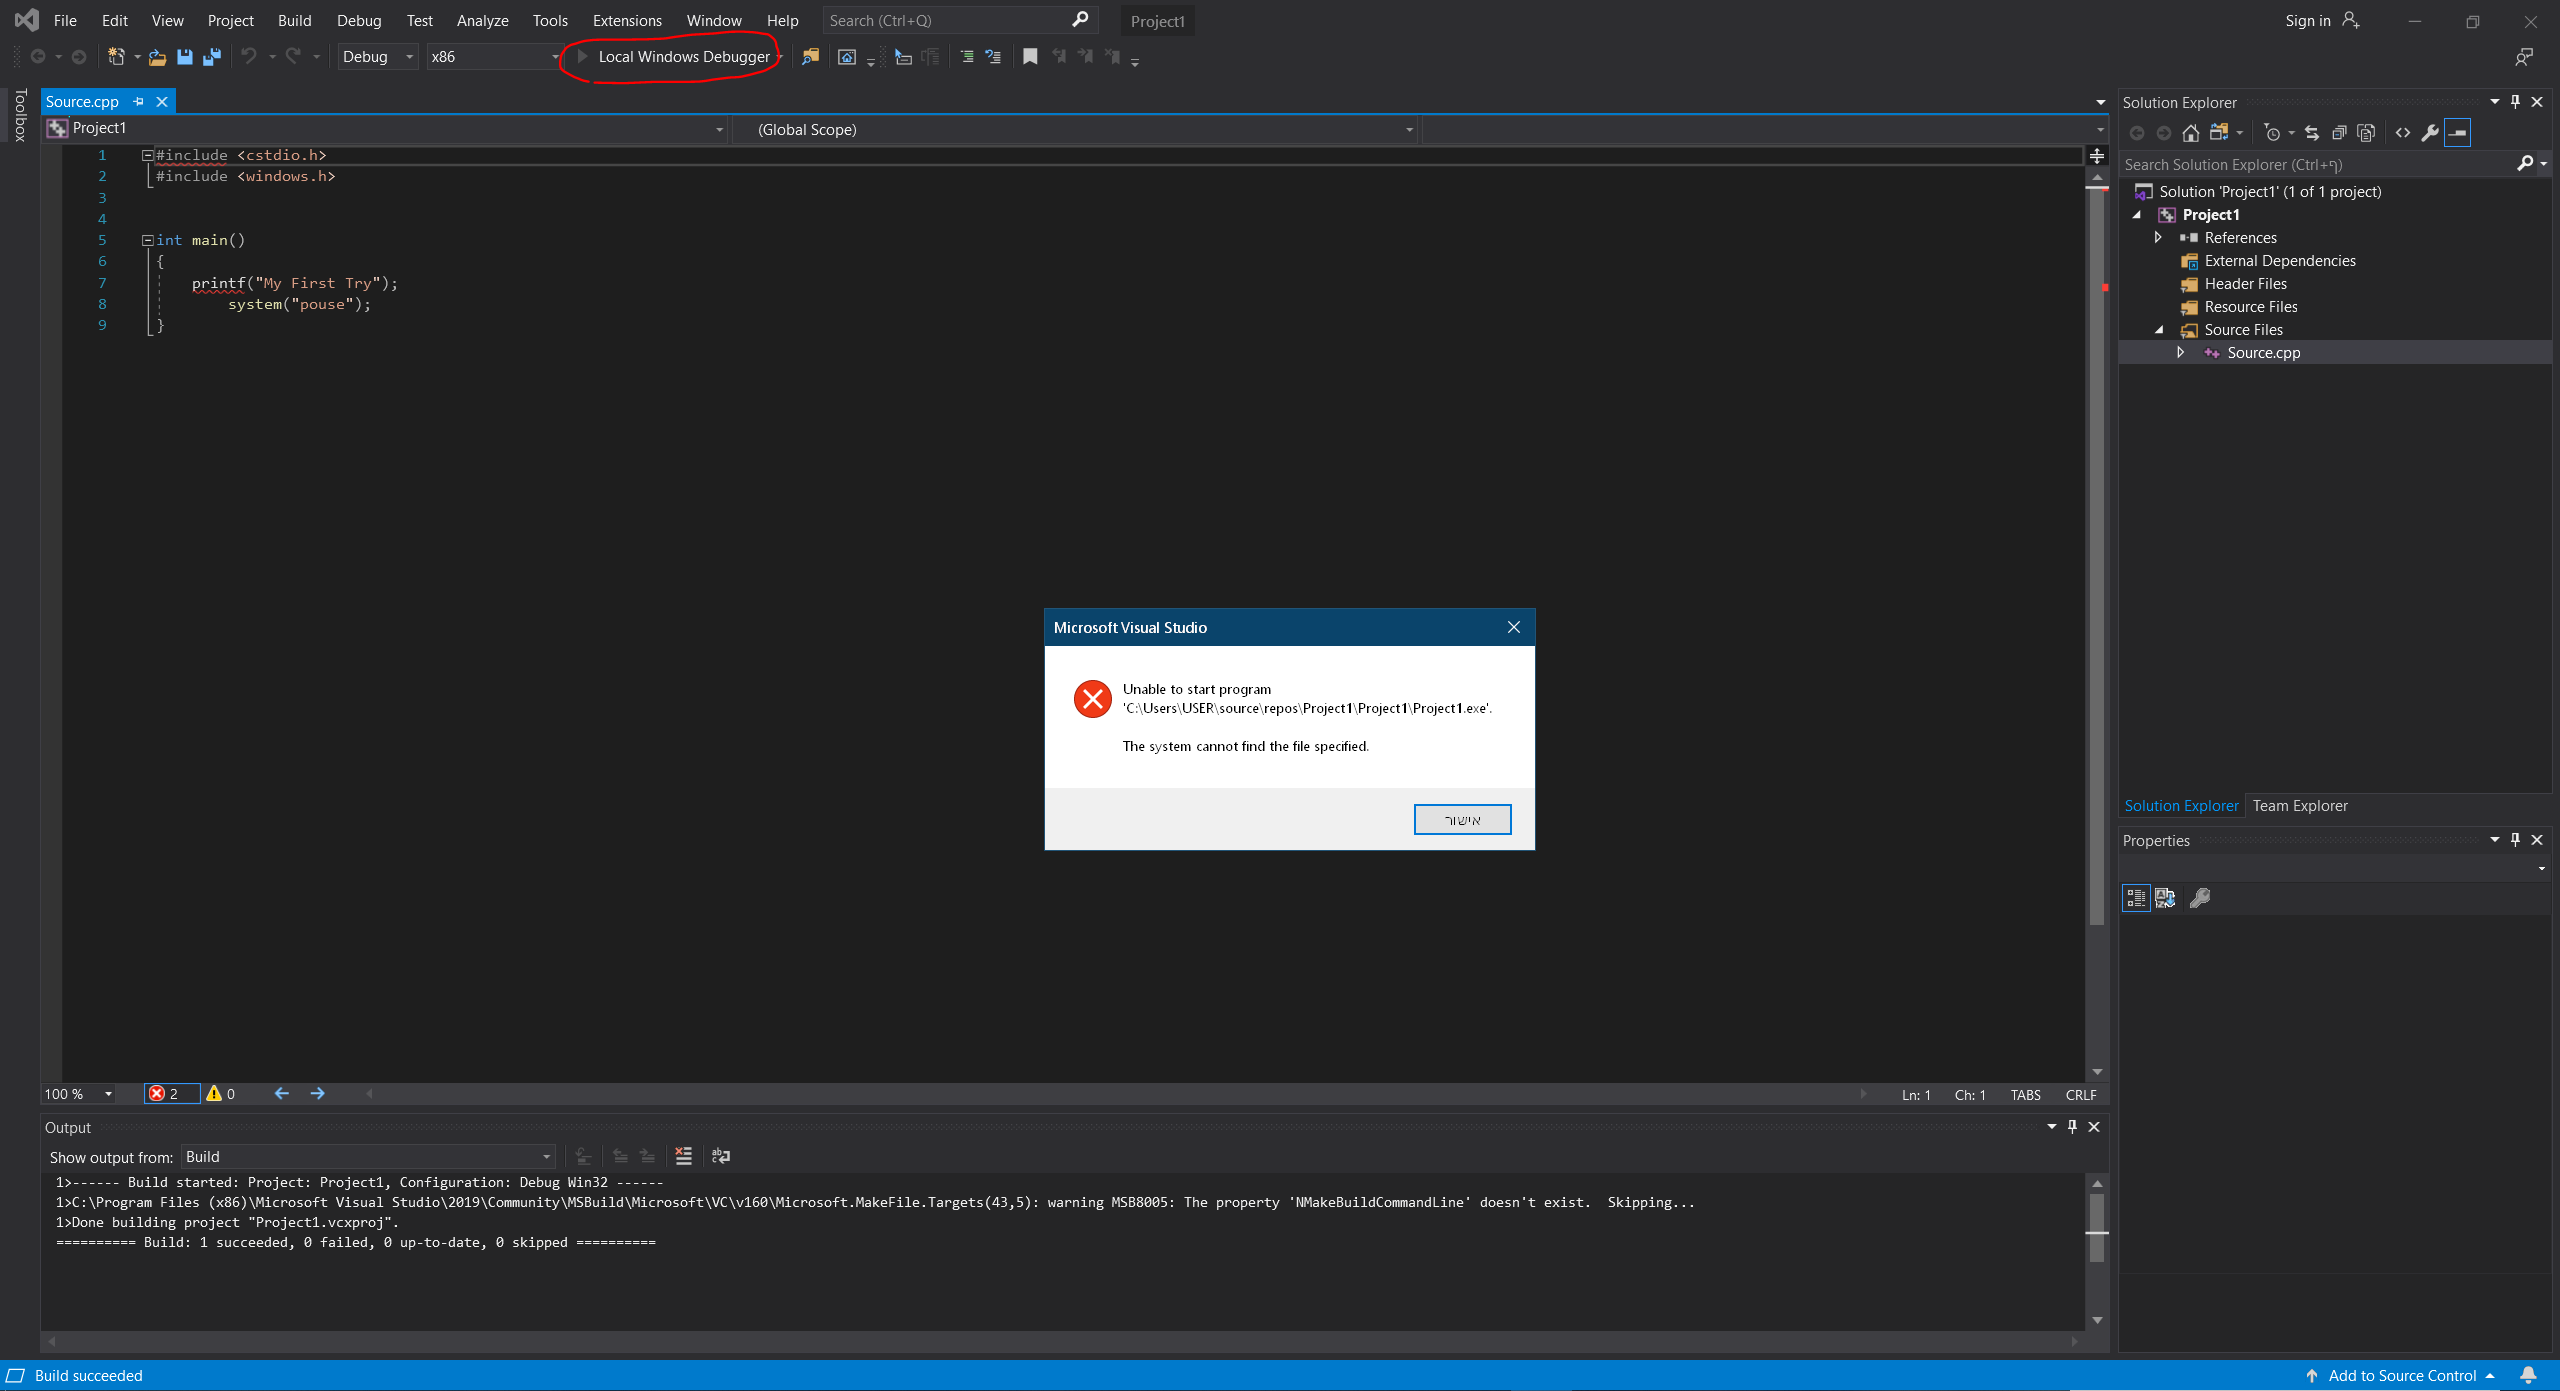
Task: Click Add to Source Control
Action: coord(2401,1376)
